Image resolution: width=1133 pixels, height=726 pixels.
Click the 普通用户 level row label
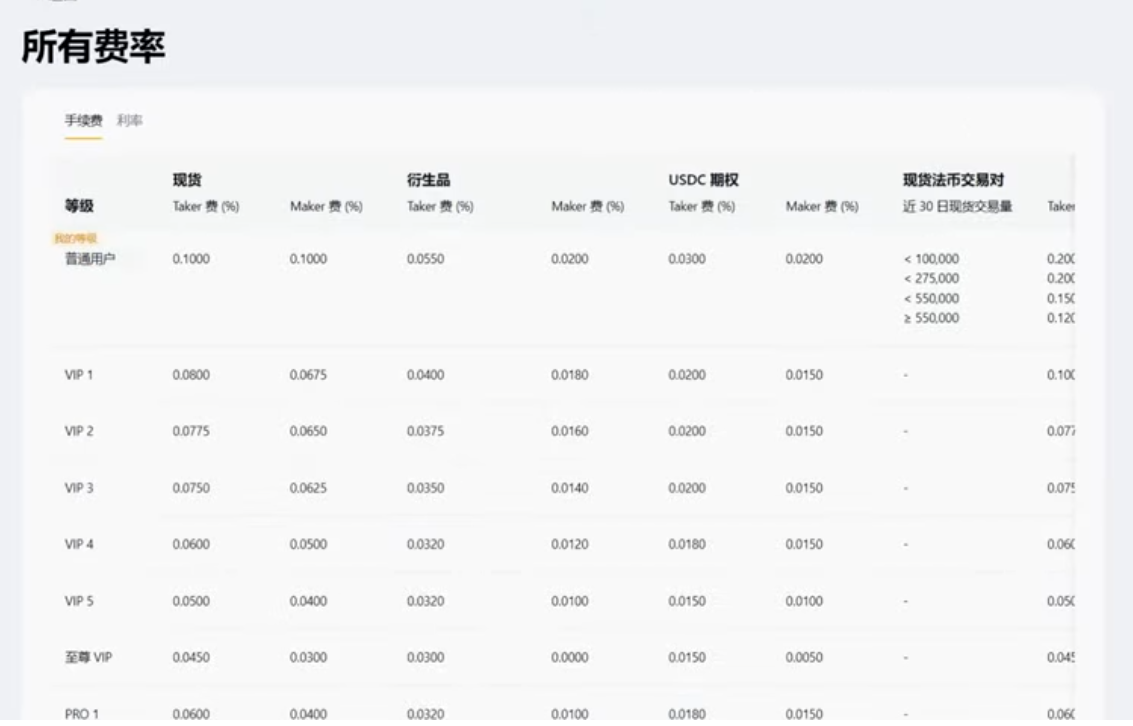pyautogui.click(x=90, y=259)
